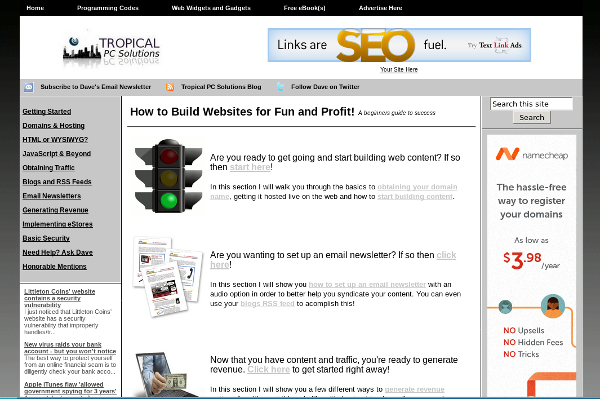Open Need Help? Ask Dave link
600x399 pixels.
(57, 252)
